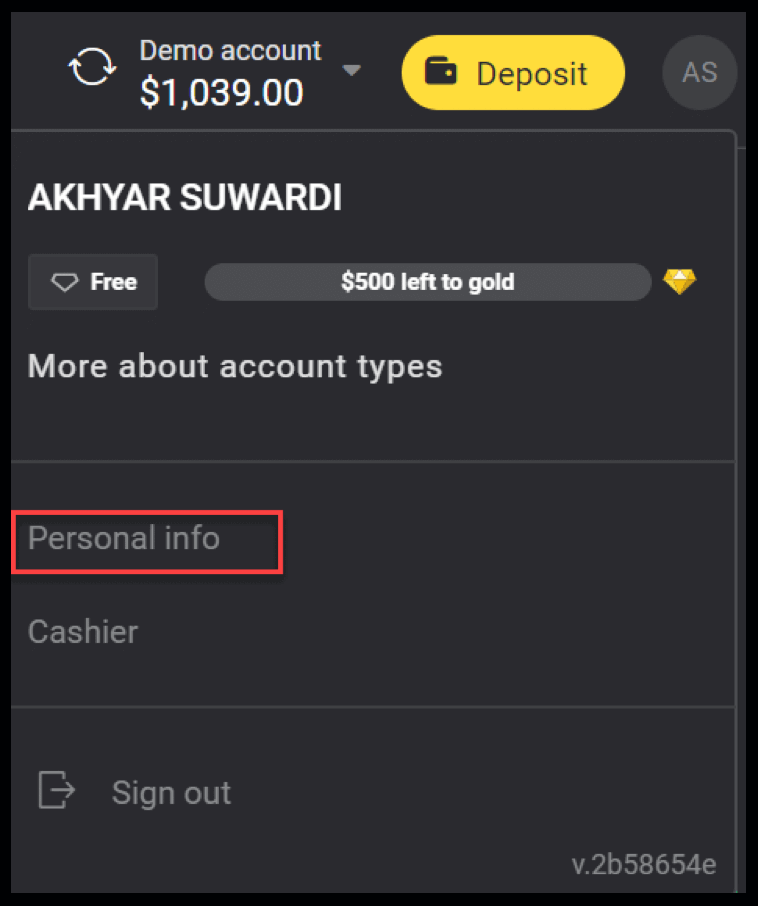Image resolution: width=758 pixels, height=906 pixels.
Task: Open the Demo account label selector
Action: click(230, 51)
